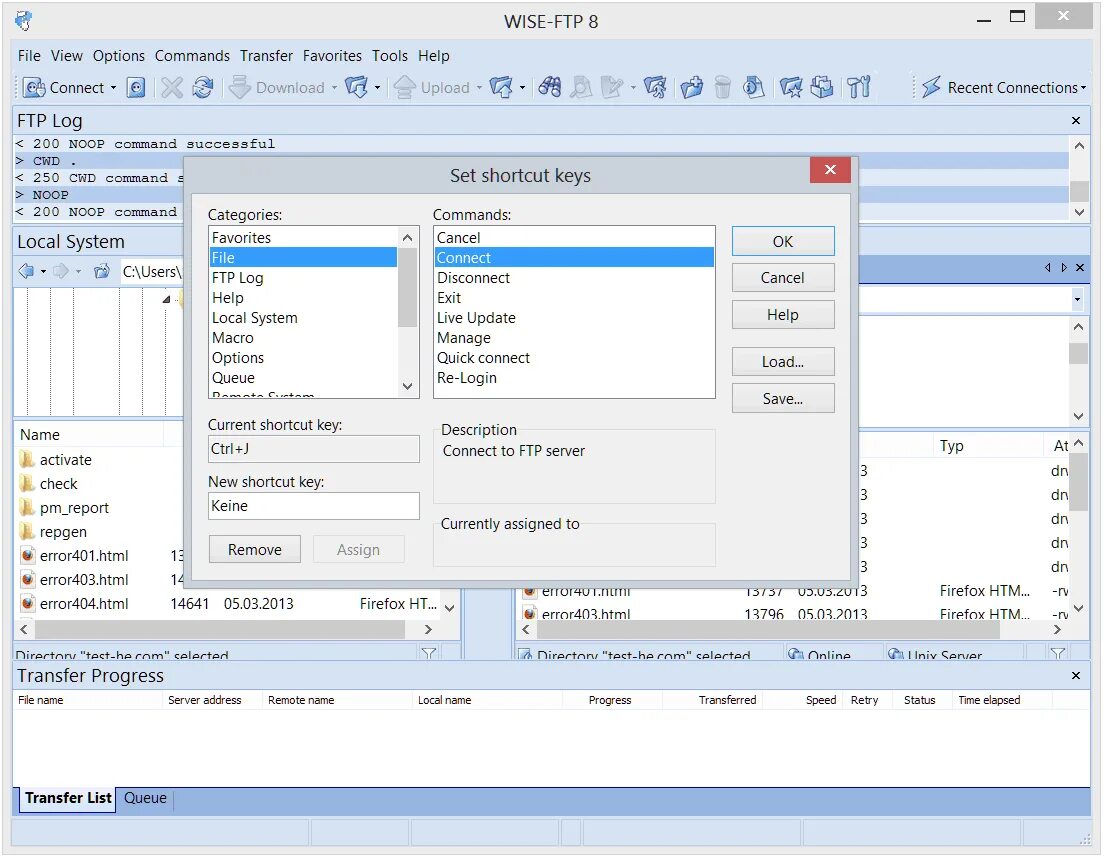1105x859 pixels.
Task: Select Favorites in Categories list
Action: point(303,237)
